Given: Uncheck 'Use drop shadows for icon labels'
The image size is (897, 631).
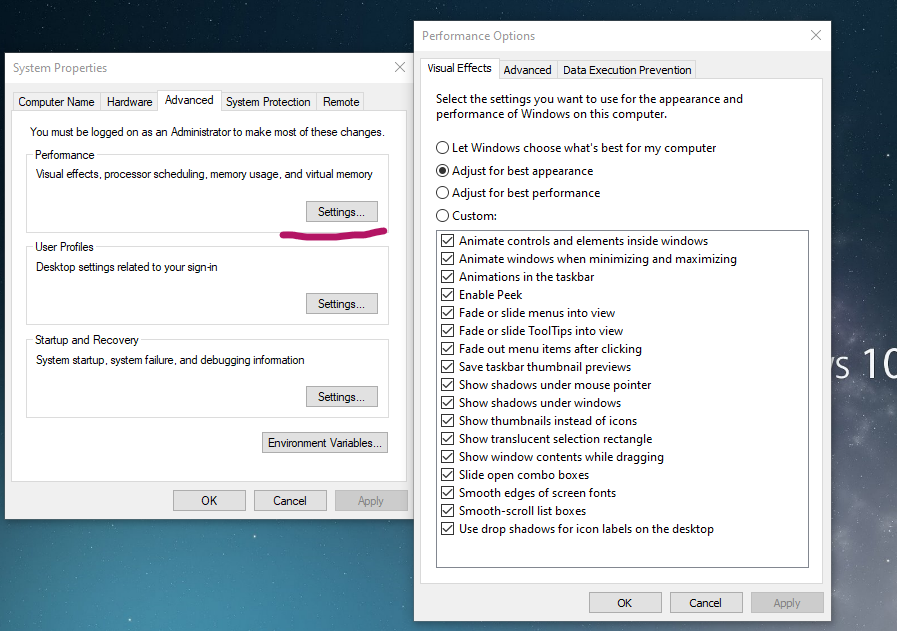Looking at the screenshot, I should click(447, 529).
